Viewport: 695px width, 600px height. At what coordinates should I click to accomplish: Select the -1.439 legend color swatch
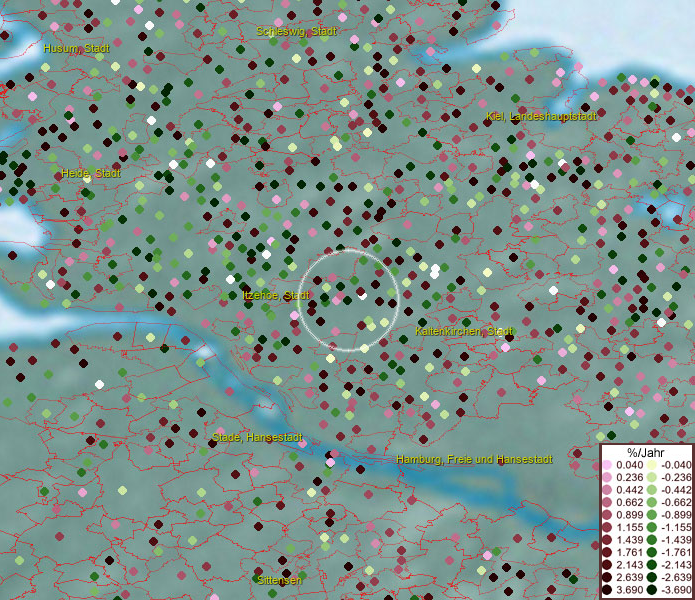pyautogui.click(x=652, y=540)
